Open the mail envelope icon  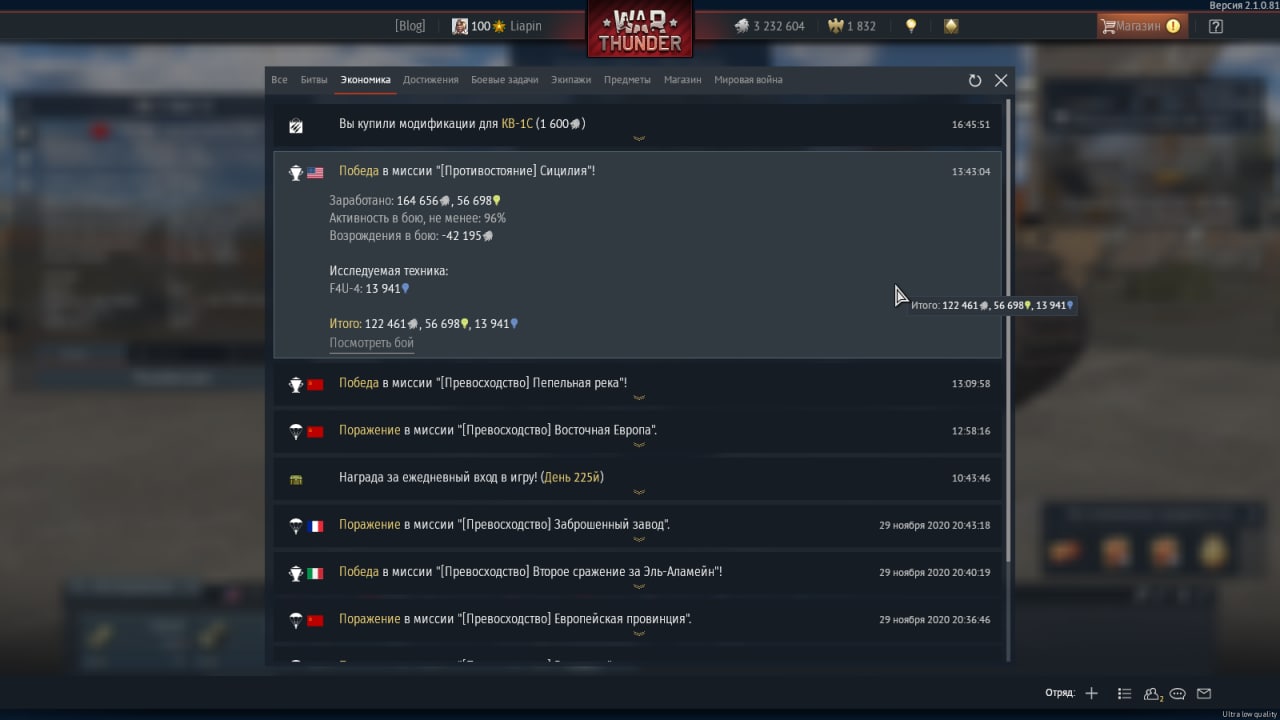pos(1204,693)
